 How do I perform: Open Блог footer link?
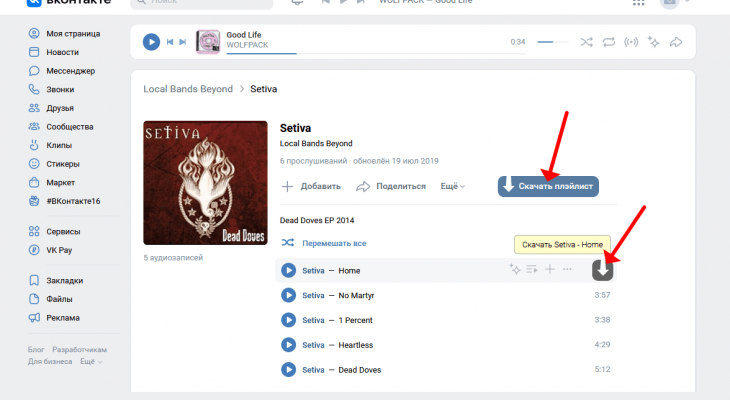[x=36, y=349]
